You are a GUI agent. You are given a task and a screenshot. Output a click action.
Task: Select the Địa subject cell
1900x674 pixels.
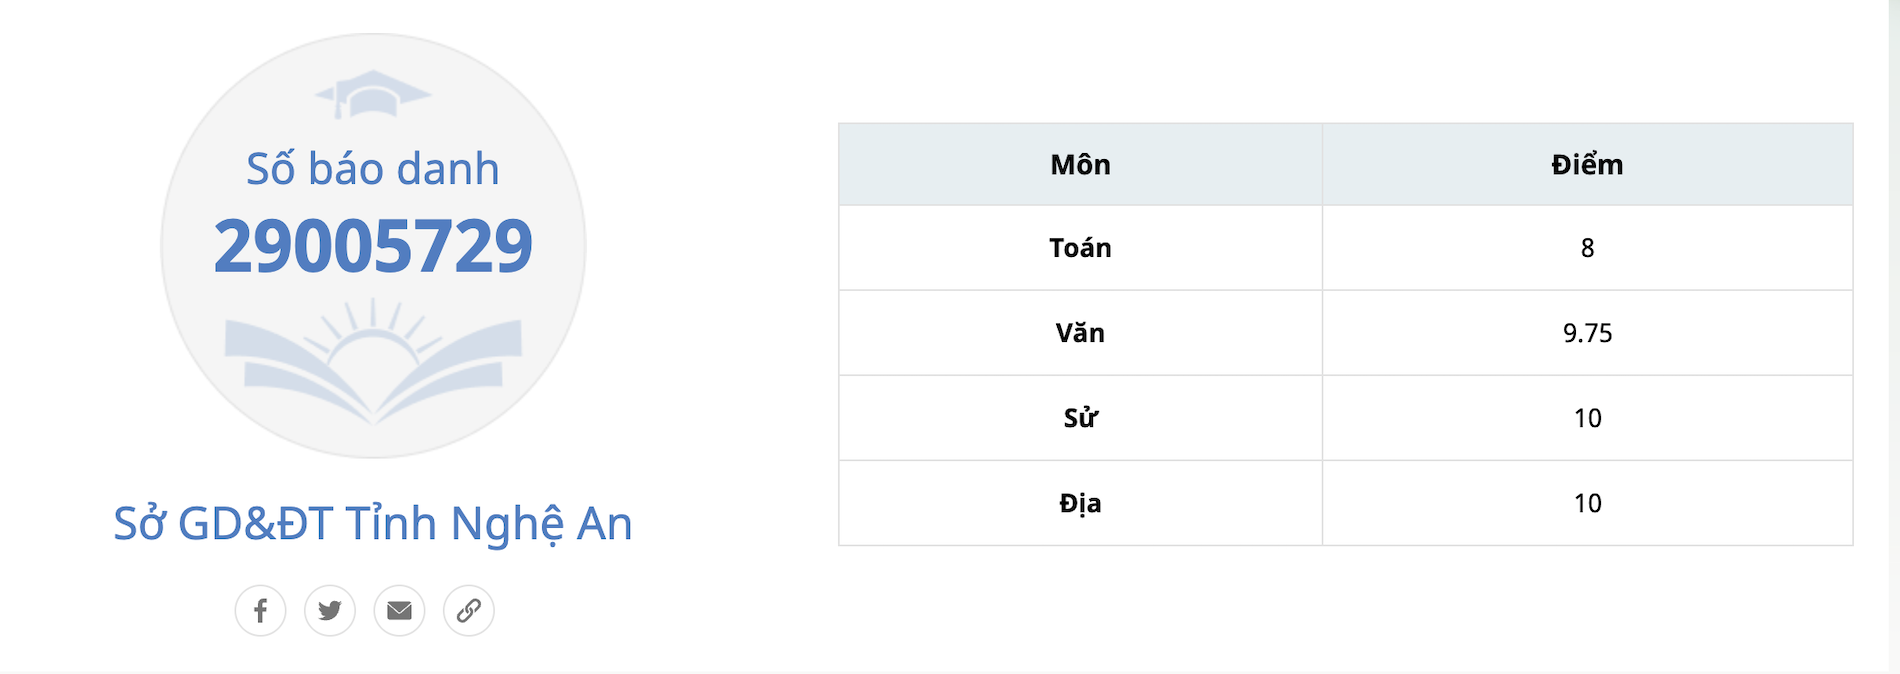[1080, 503]
